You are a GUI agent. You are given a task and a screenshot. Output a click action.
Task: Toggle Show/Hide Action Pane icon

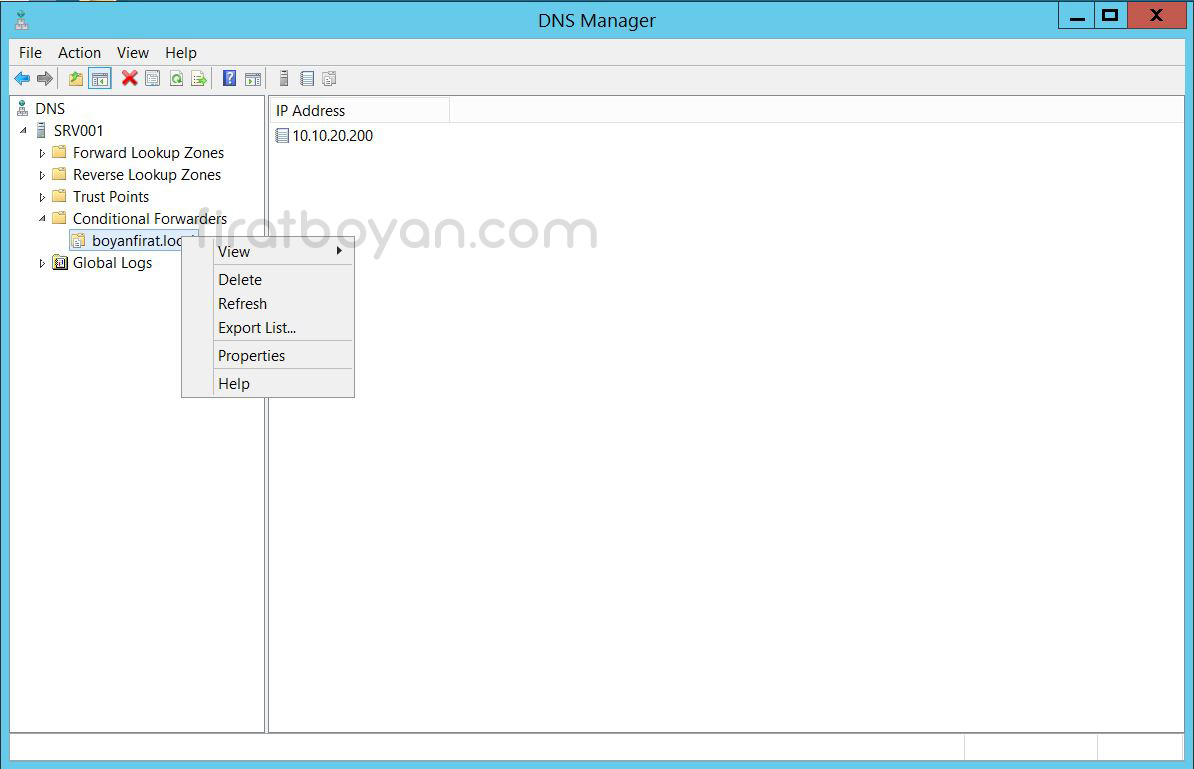[253, 78]
